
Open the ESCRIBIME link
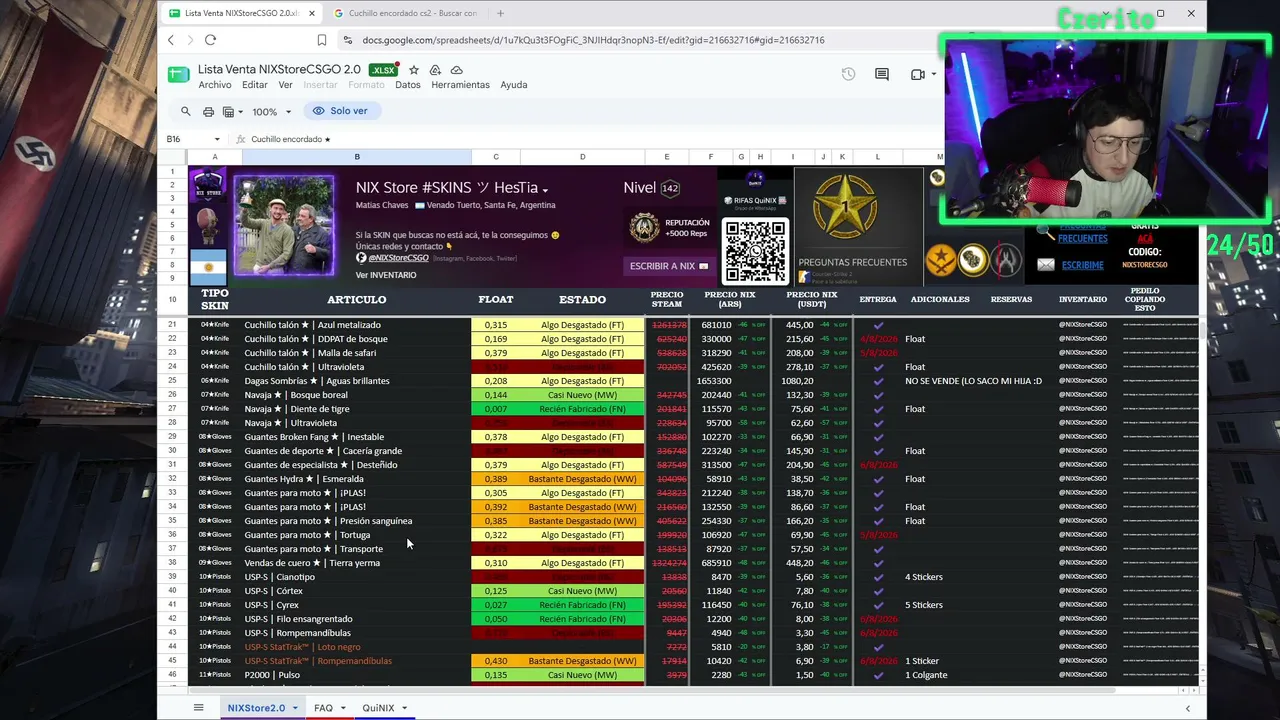click(1083, 265)
